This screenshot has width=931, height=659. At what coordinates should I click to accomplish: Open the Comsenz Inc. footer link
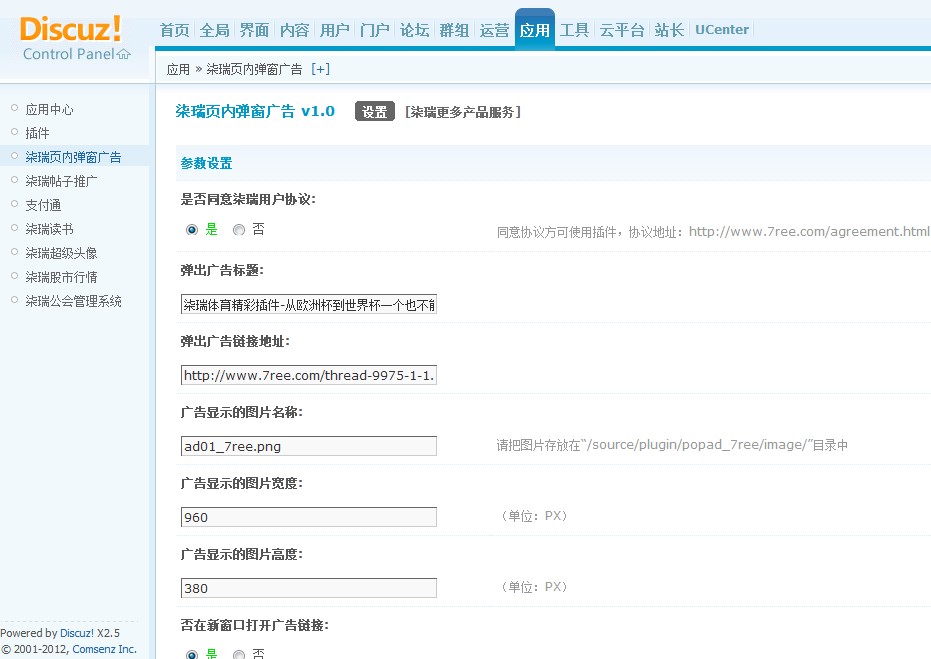point(104,650)
